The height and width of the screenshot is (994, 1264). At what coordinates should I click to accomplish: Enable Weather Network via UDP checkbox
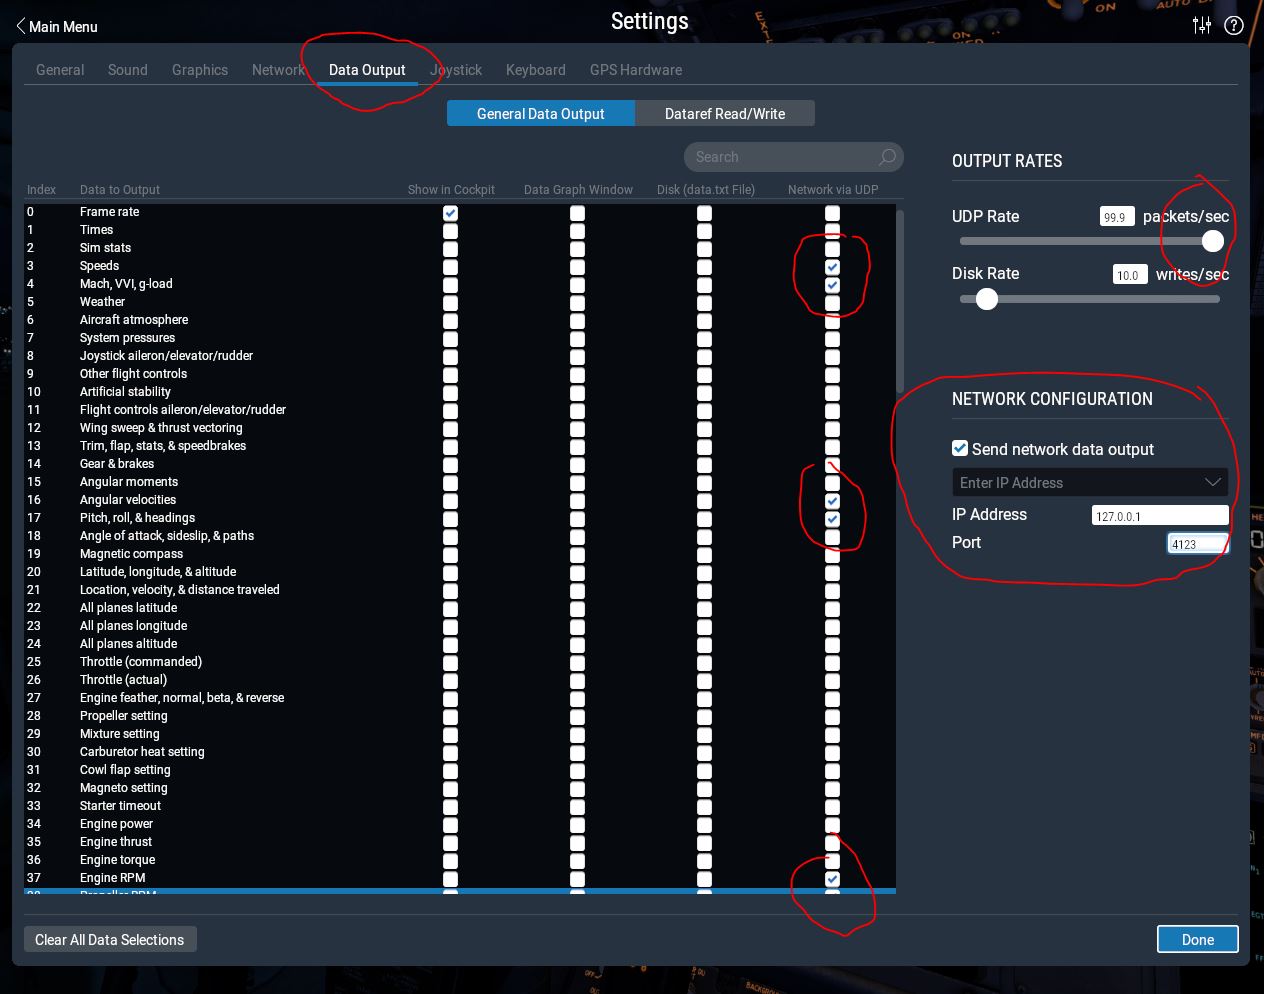pos(832,303)
